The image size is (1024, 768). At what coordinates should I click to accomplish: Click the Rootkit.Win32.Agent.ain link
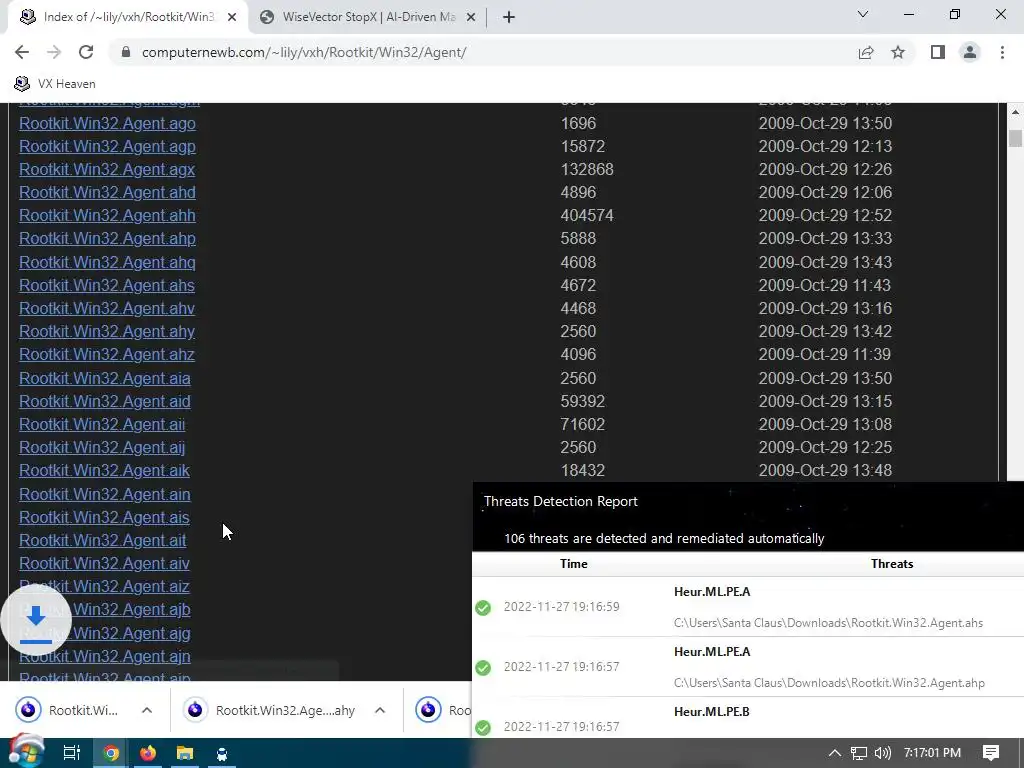(x=104, y=494)
